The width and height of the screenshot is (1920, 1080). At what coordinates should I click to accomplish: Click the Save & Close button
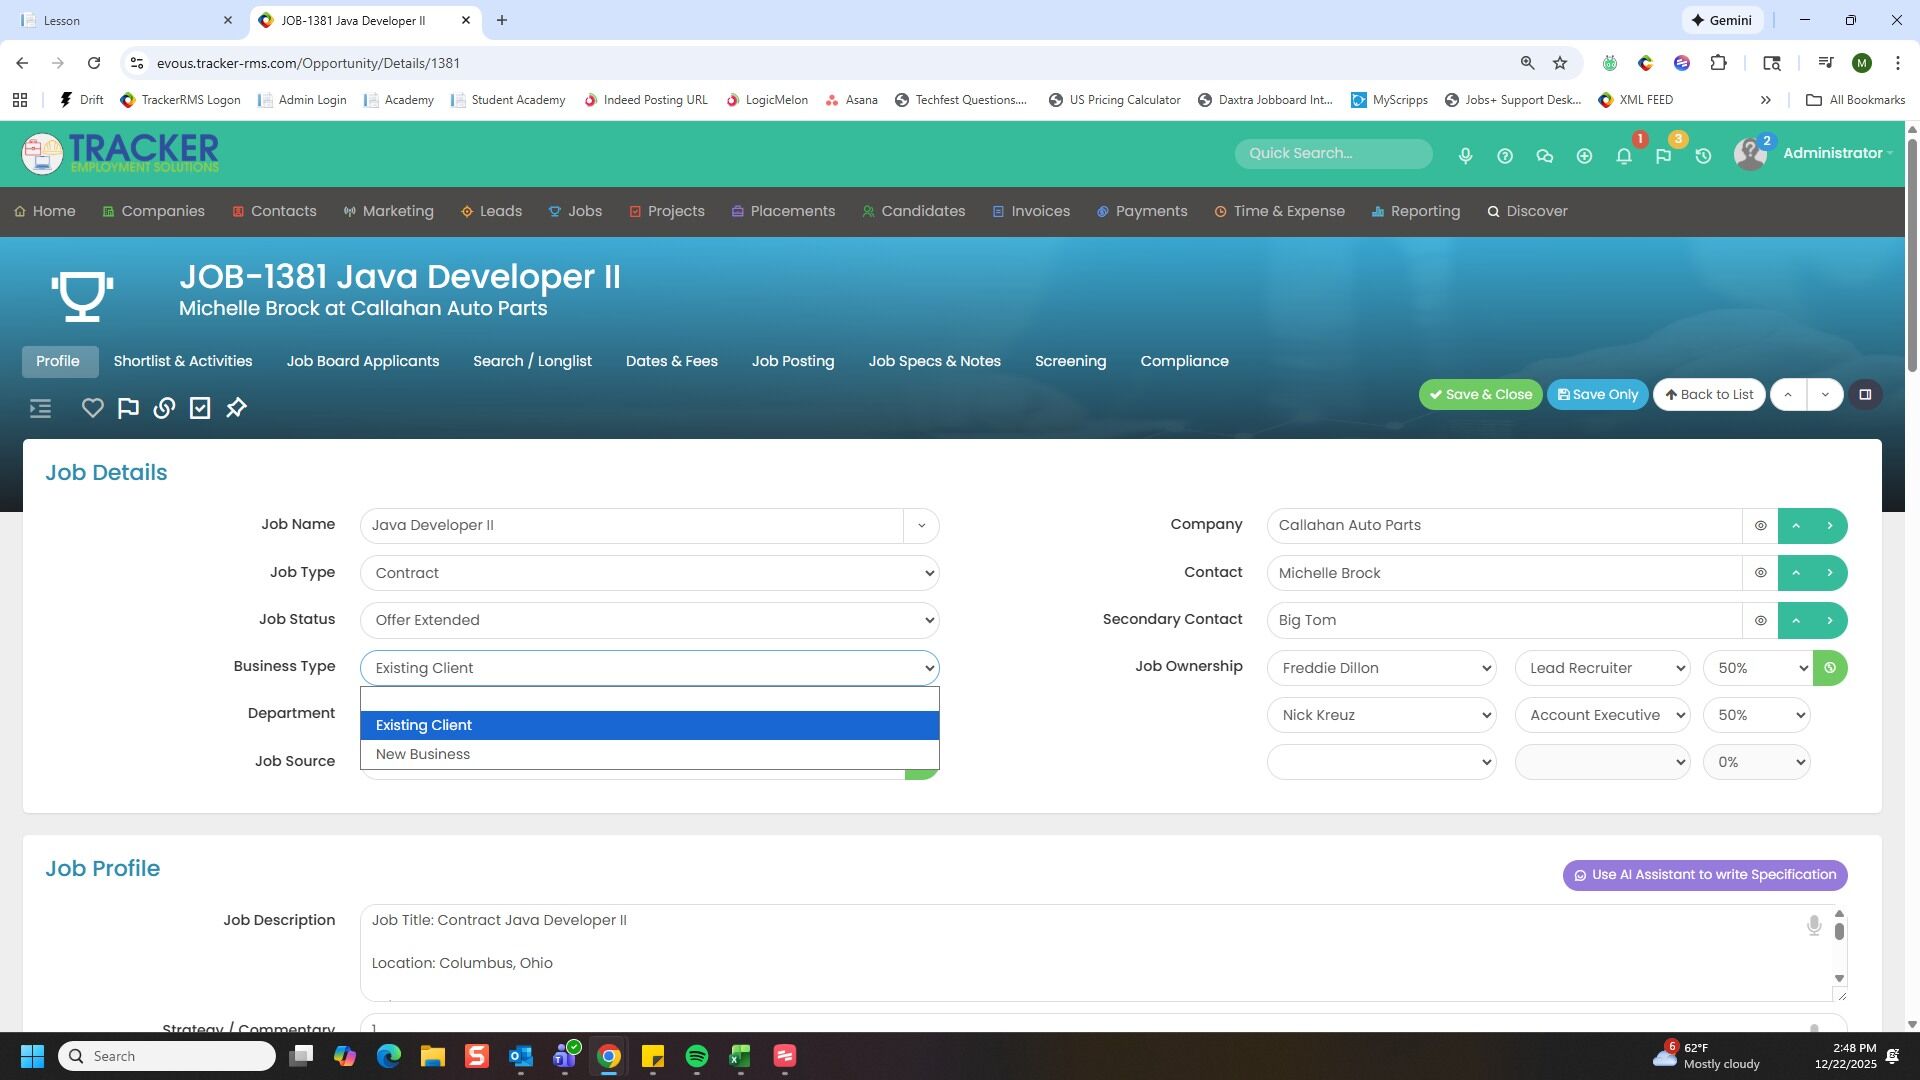tap(1480, 395)
